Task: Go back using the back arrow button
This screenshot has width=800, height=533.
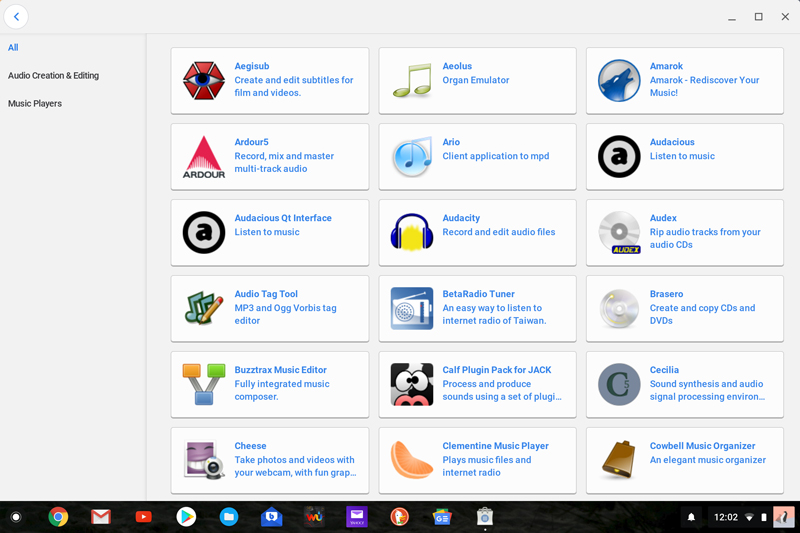Action: pyautogui.click(x=16, y=17)
